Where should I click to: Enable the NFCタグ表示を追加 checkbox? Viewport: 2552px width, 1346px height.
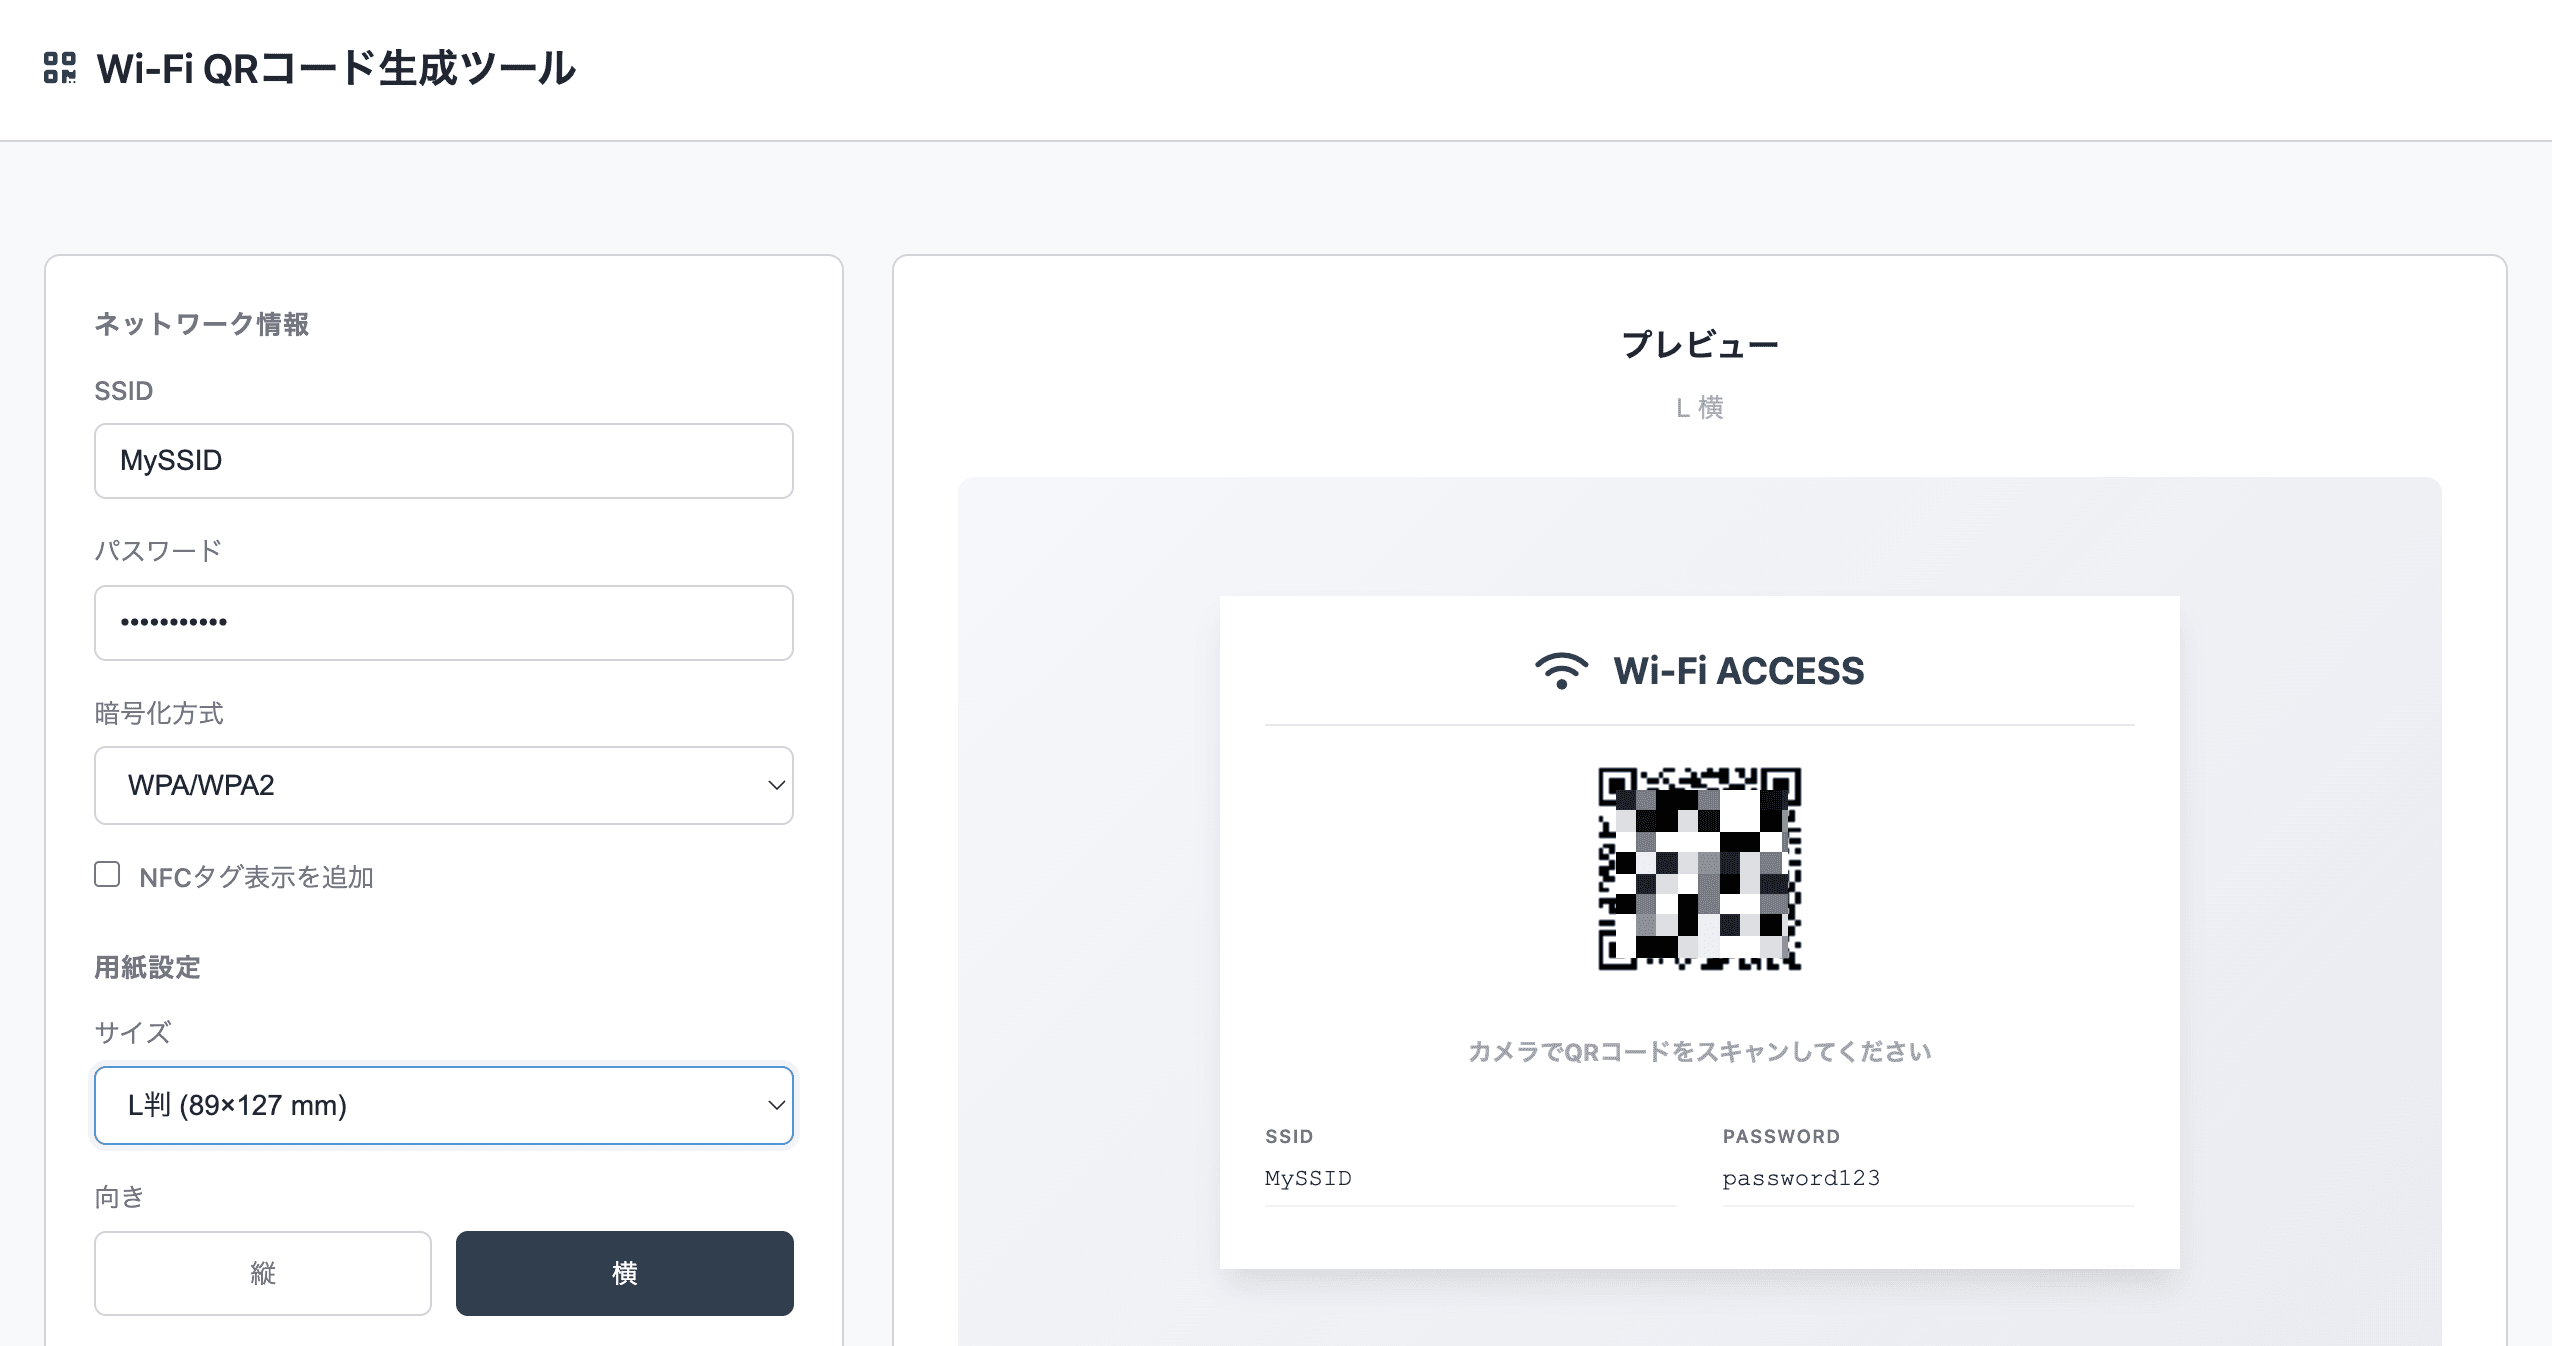click(107, 875)
